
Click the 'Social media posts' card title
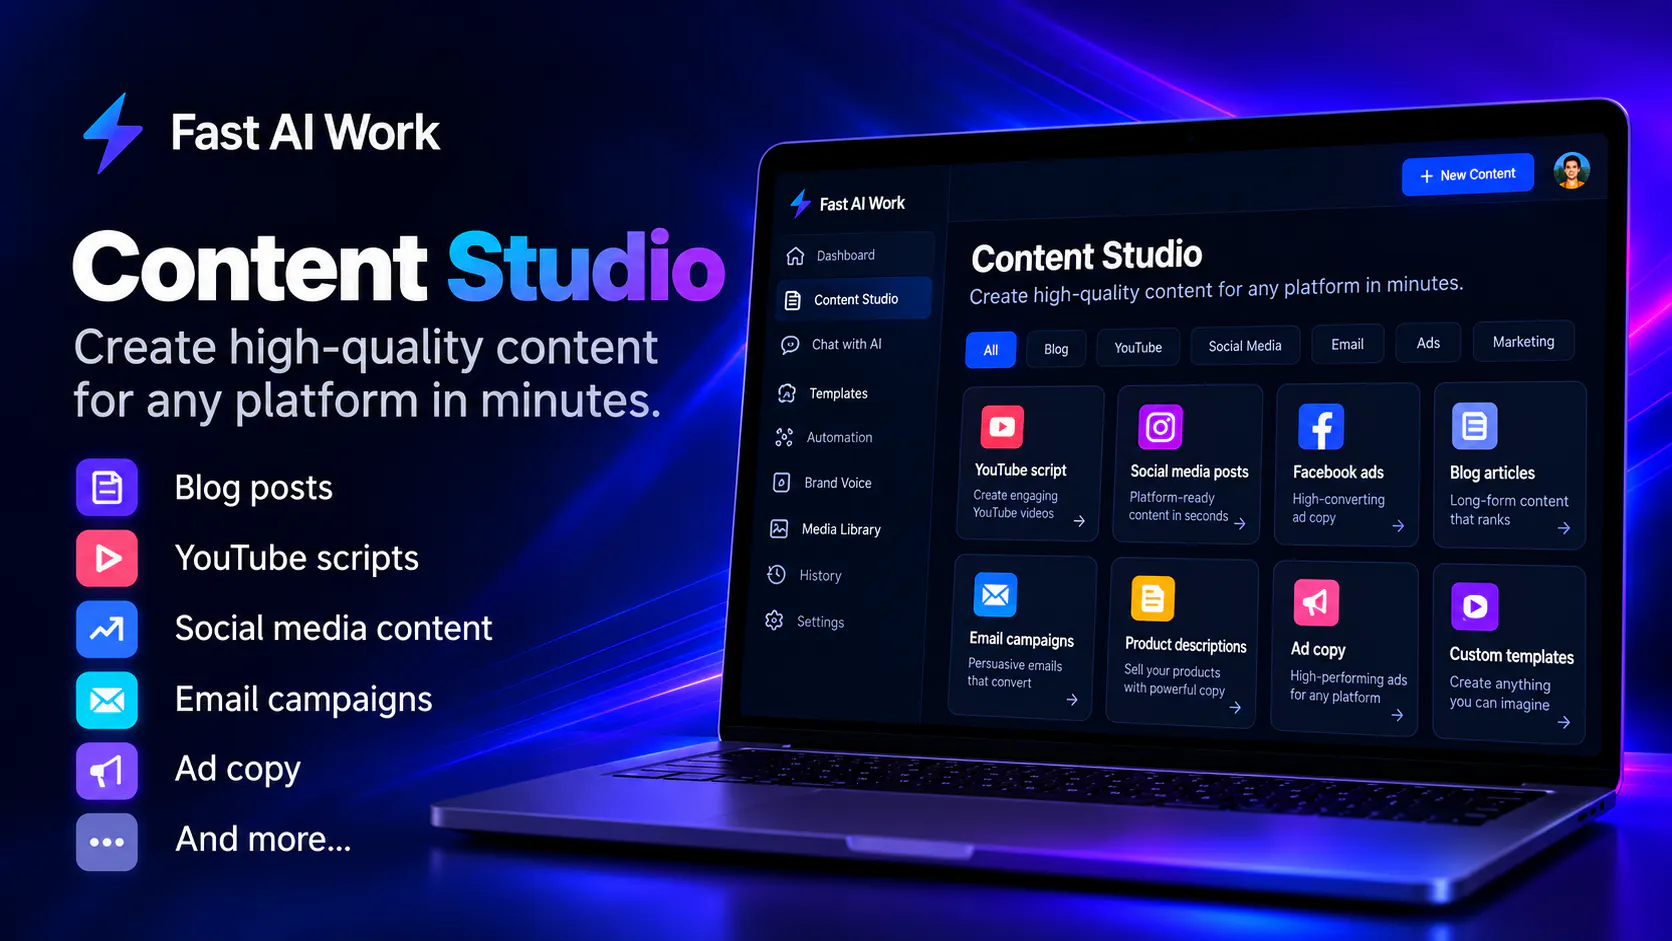[1189, 471]
